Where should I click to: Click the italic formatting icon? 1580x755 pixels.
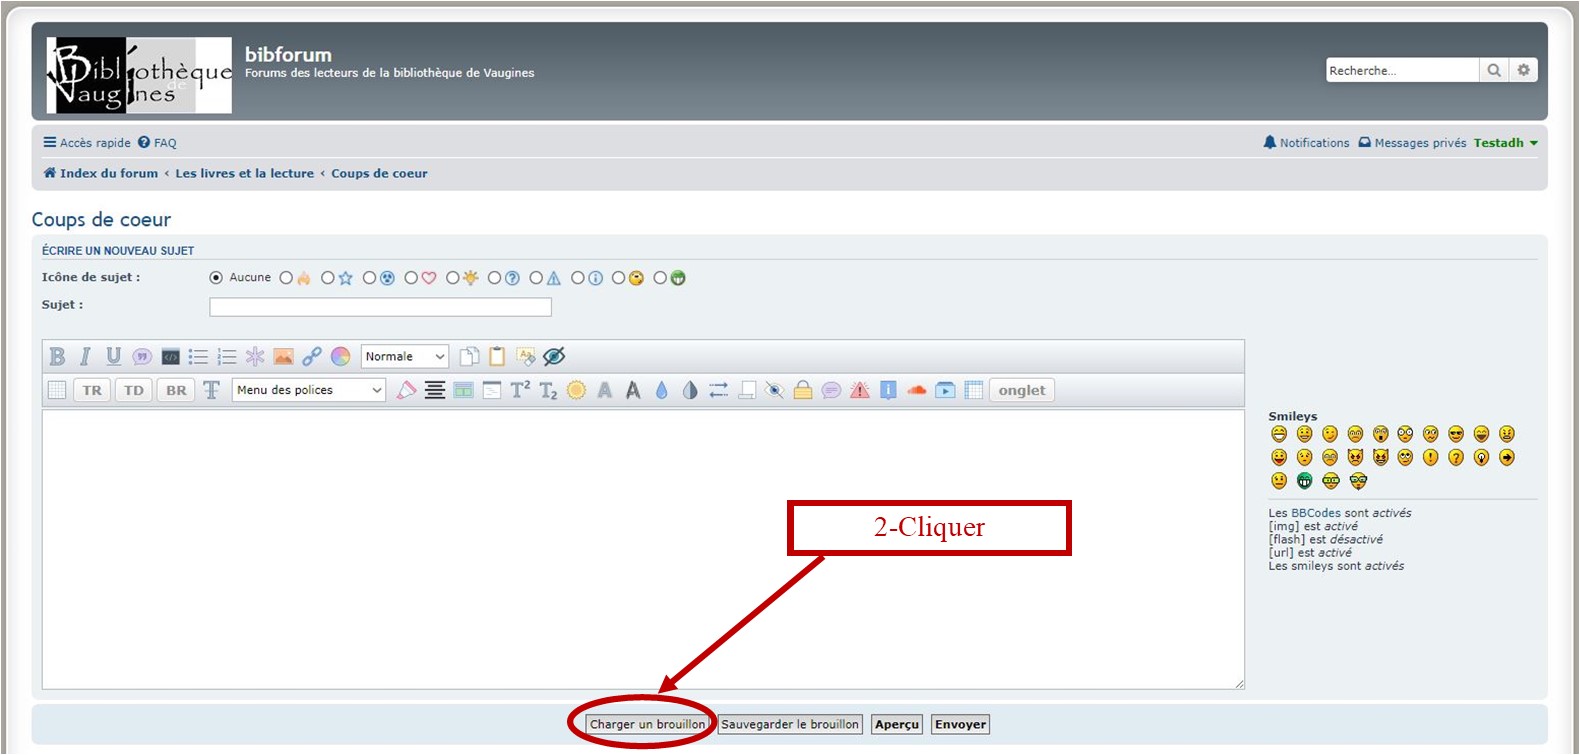point(85,357)
